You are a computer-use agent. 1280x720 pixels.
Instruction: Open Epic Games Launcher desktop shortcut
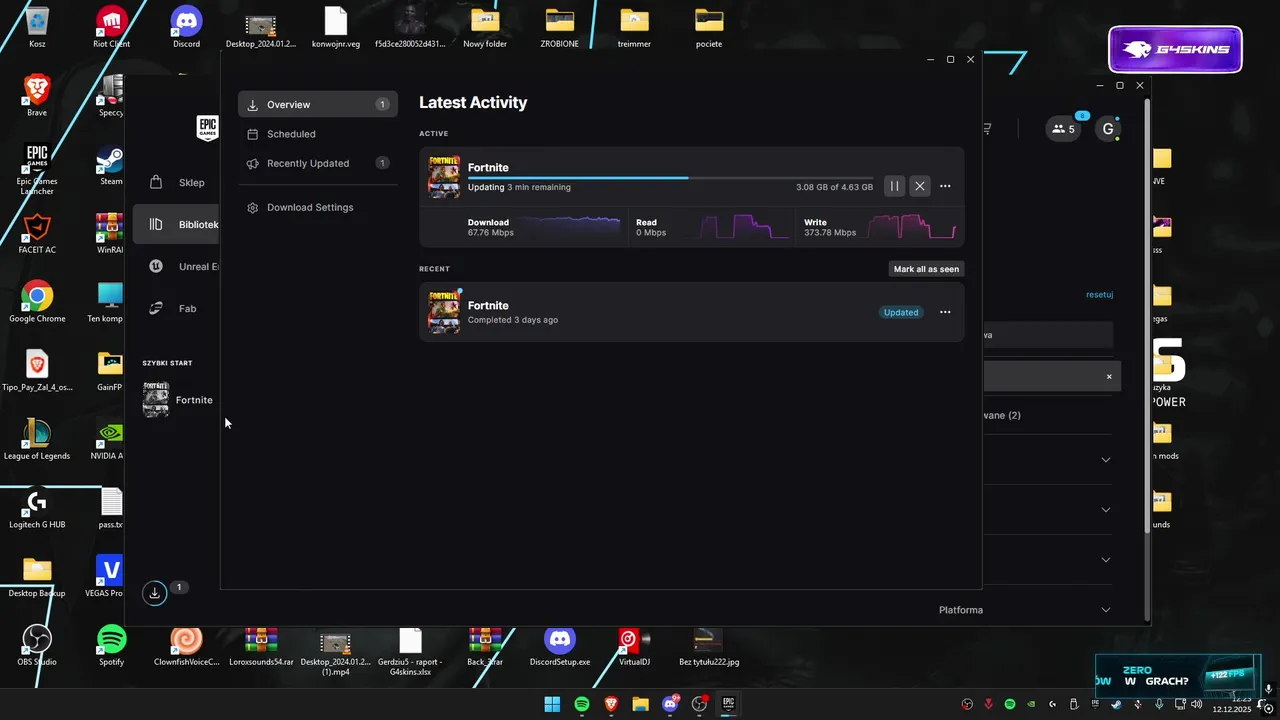(x=37, y=168)
